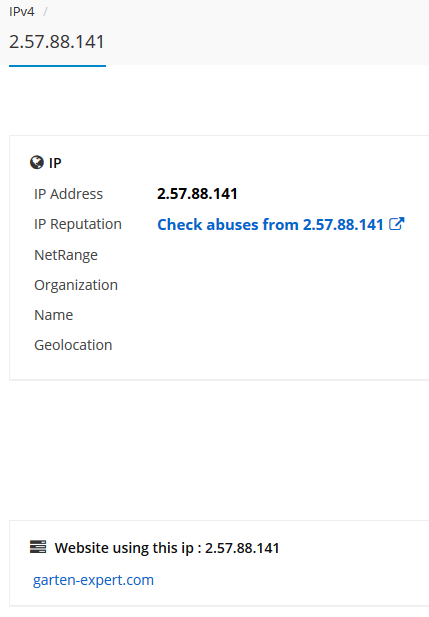
Task: Click the Website using this ip heading
Action: (x=167, y=548)
